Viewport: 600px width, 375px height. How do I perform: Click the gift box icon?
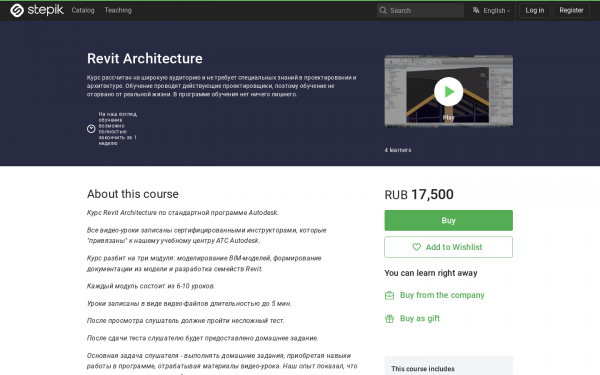pyautogui.click(x=389, y=318)
